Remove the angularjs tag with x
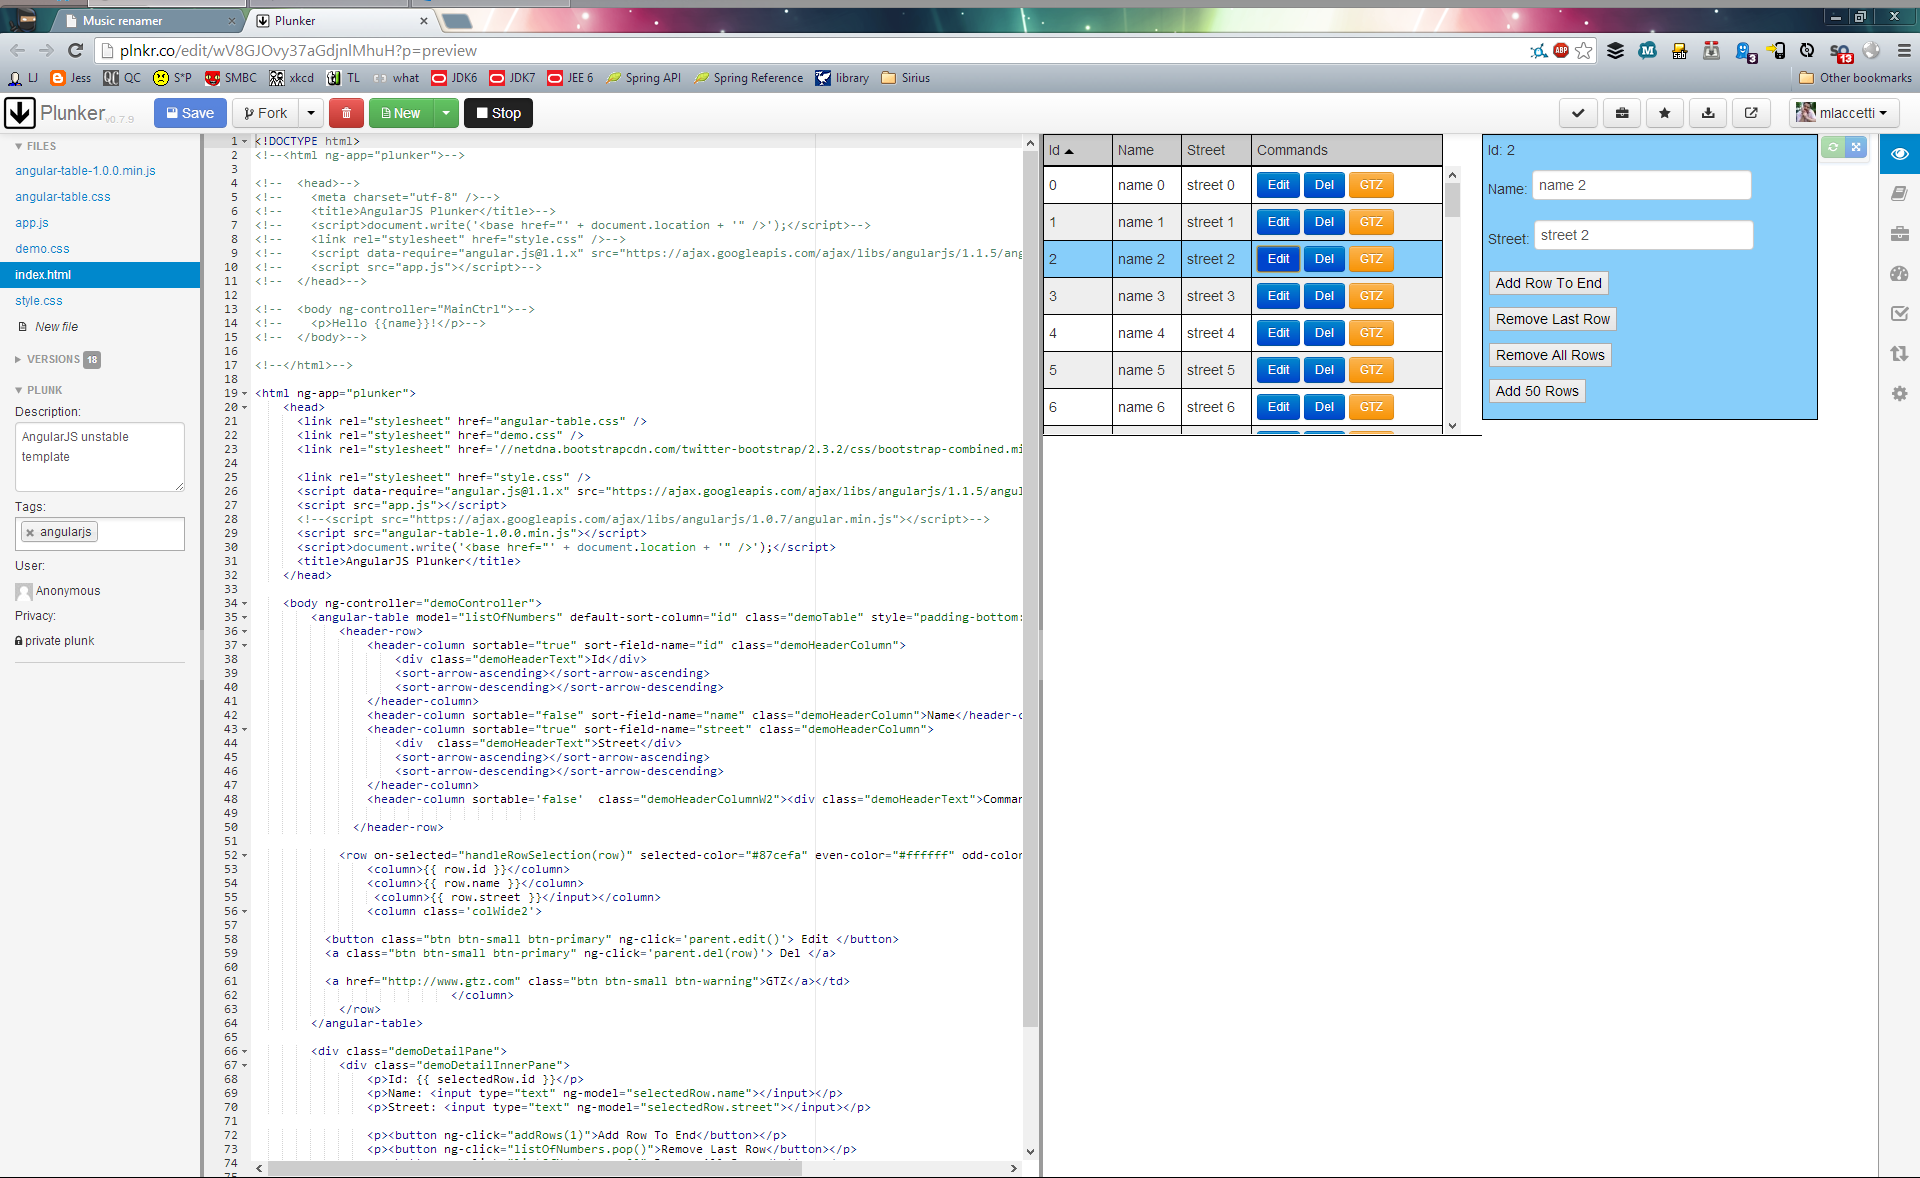Viewport: 1920px width, 1178px height. (30, 532)
